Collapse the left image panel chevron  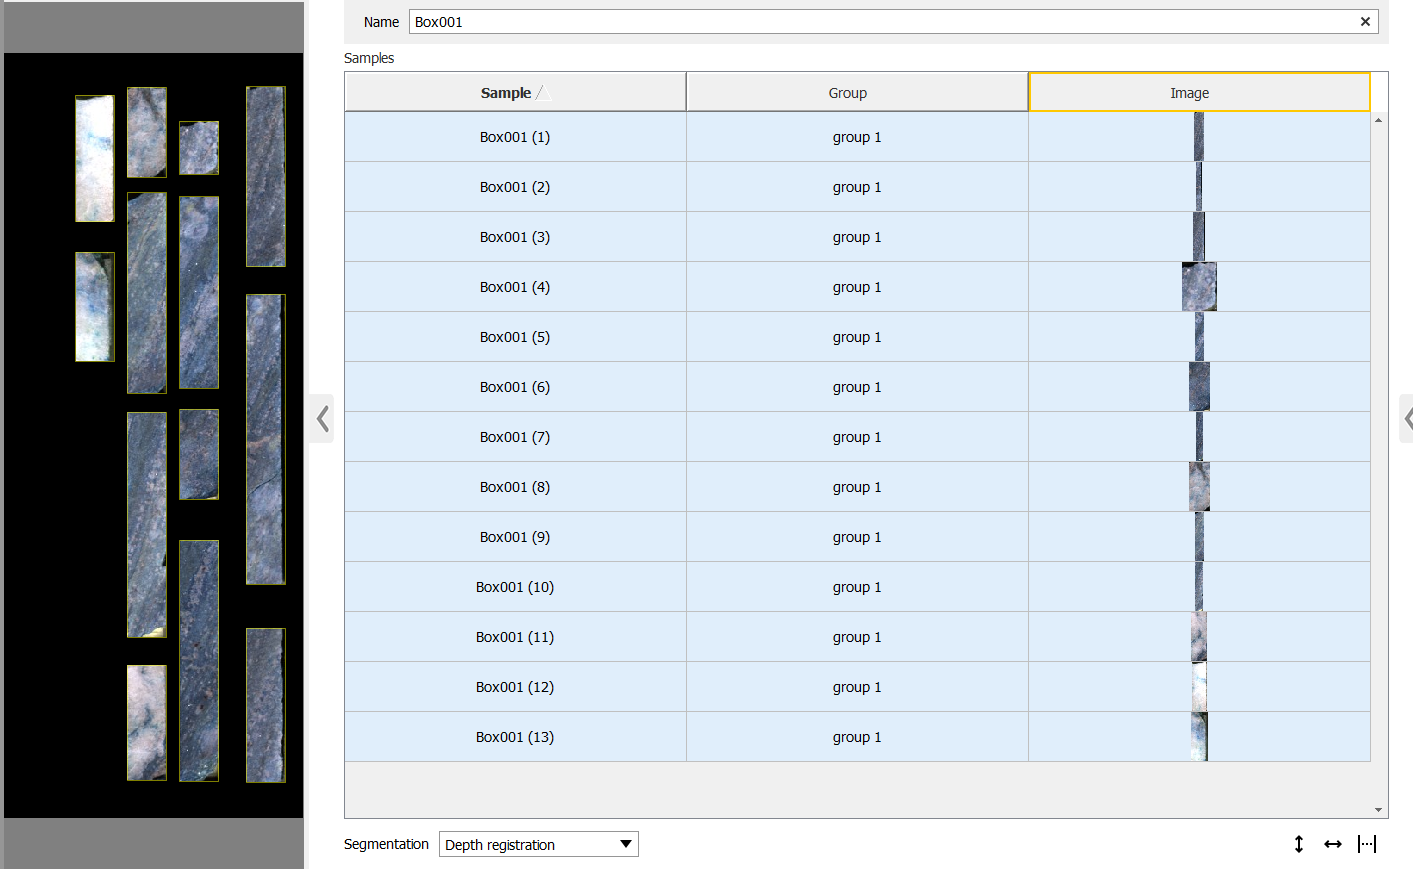pyautogui.click(x=322, y=418)
